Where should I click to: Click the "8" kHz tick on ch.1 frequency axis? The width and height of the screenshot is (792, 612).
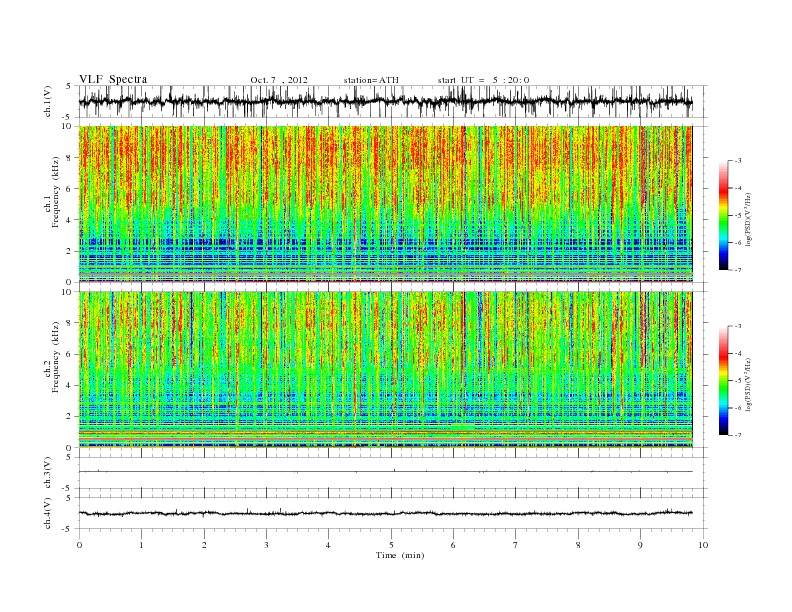coord(69,158)
